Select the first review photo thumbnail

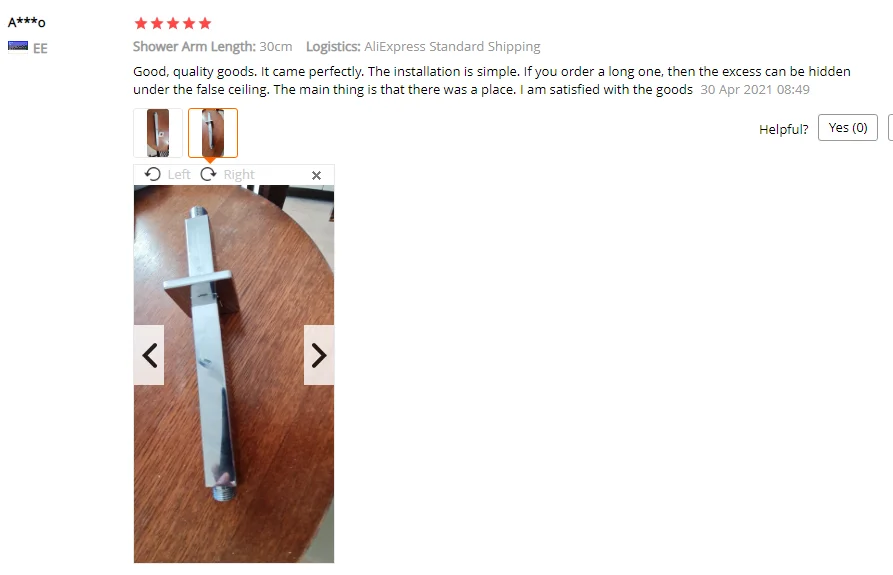pos(158,133)
